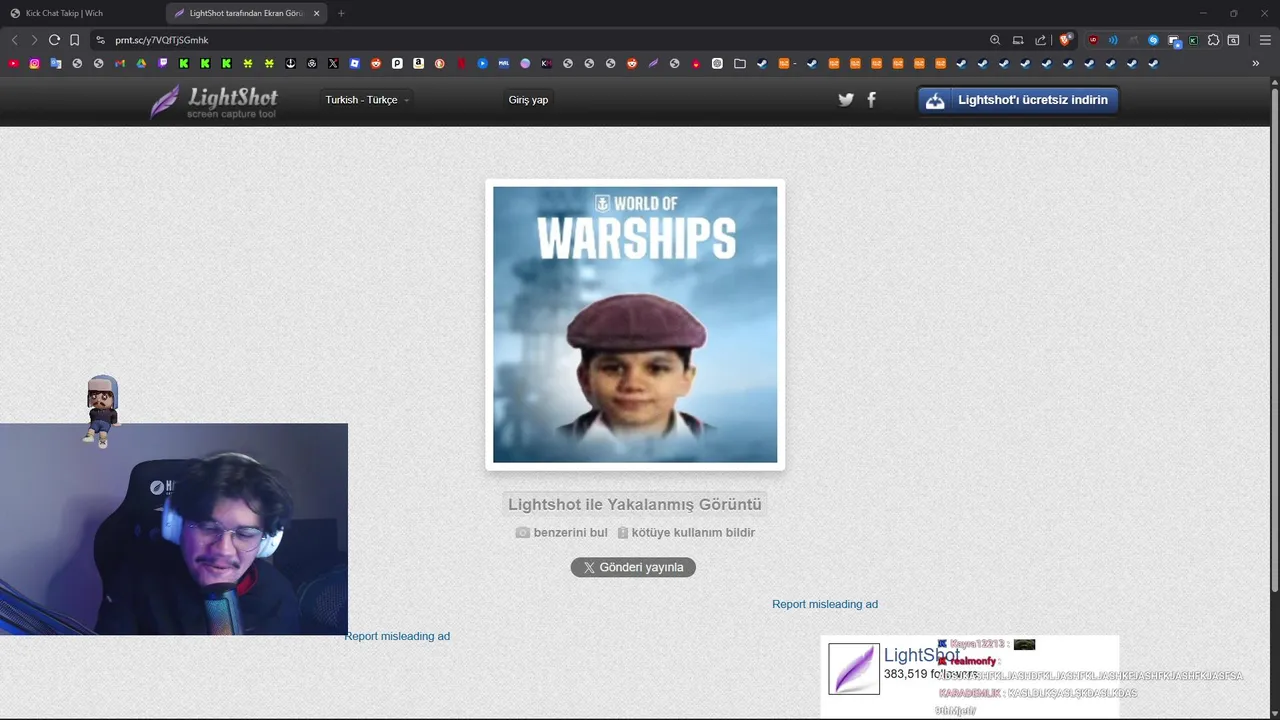
Task: Click the small avatar character above webcam
Action: coord(101,410)
